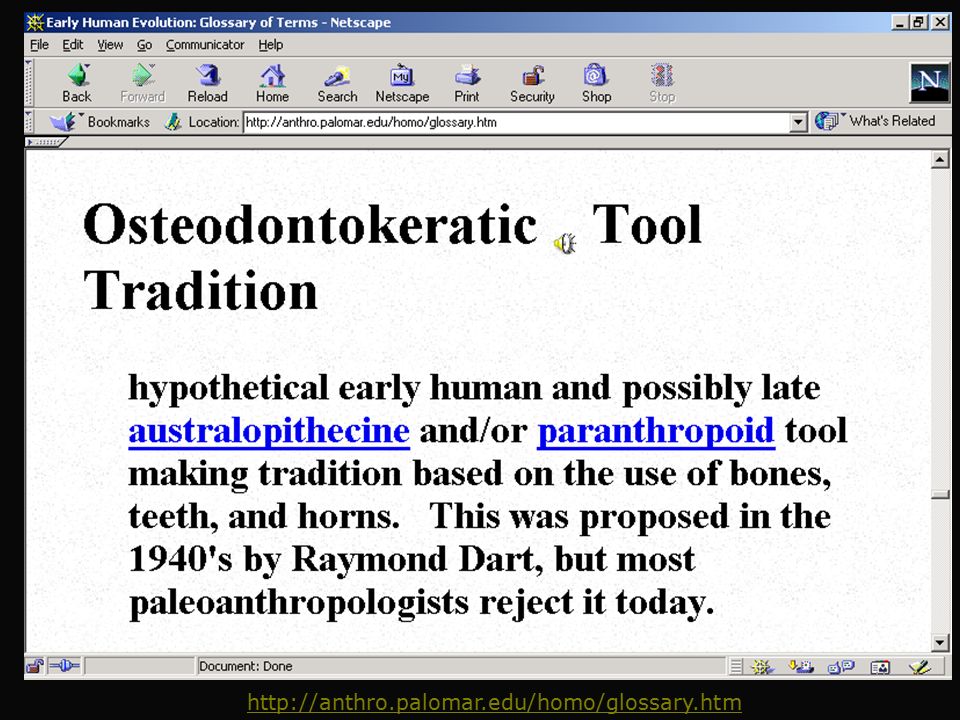Click the Document: Done status text
This screenshot has width=960, height=720.
click(246, 666)
